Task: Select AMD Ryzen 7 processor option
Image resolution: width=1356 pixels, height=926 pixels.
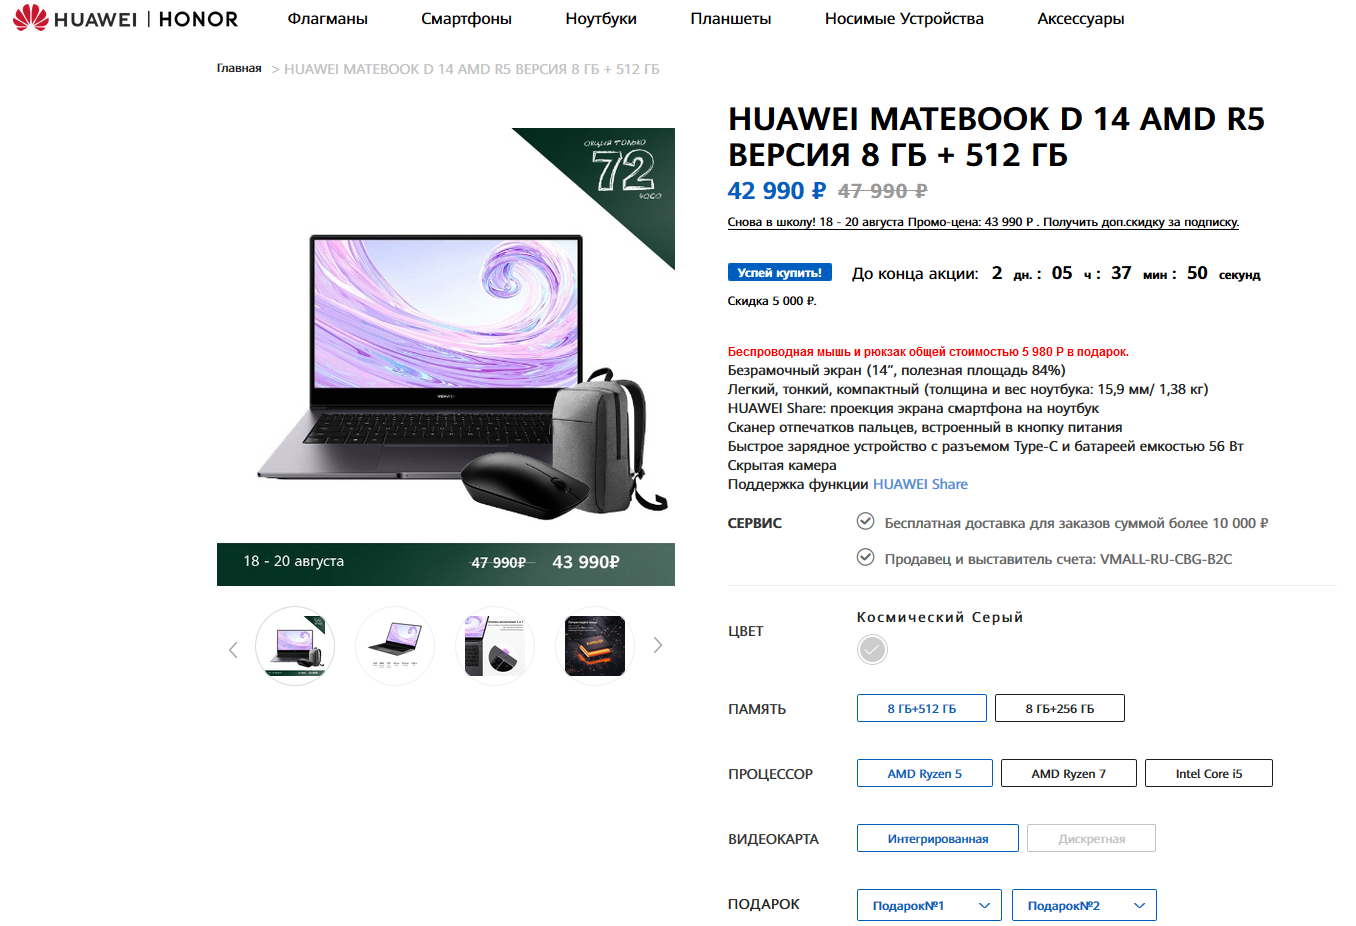Action: 1069,773
